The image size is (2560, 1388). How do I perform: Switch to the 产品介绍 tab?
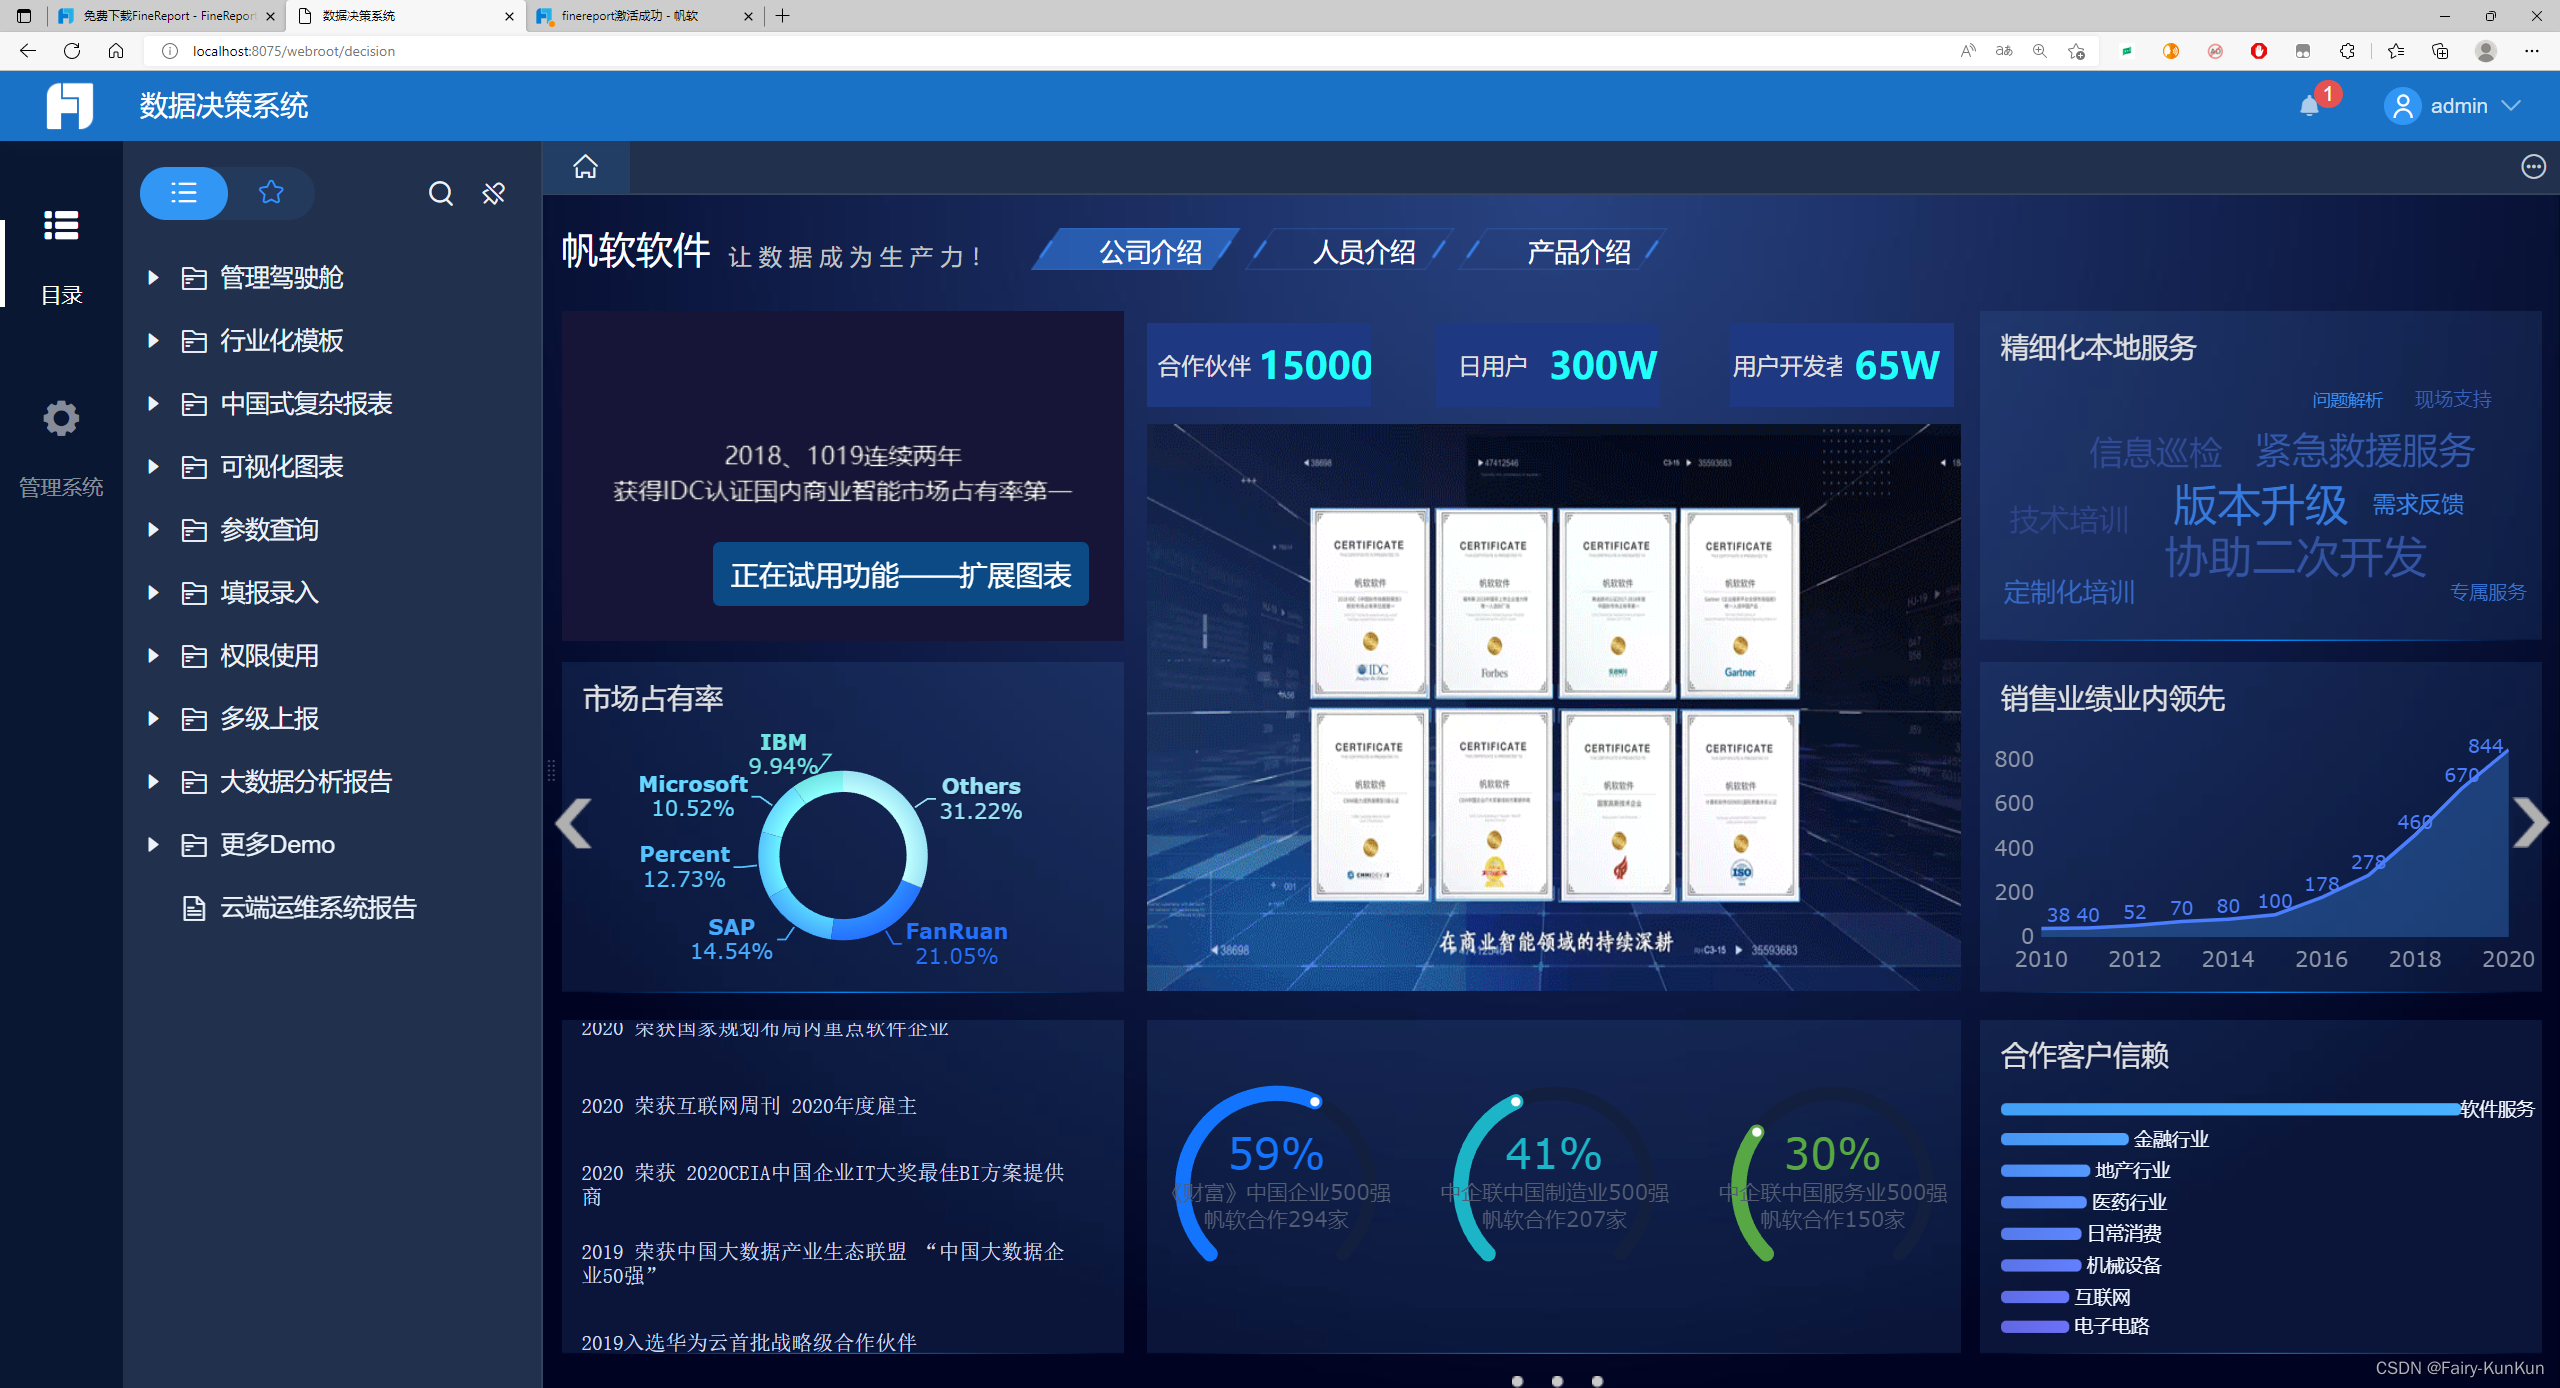coord(1578,252)
